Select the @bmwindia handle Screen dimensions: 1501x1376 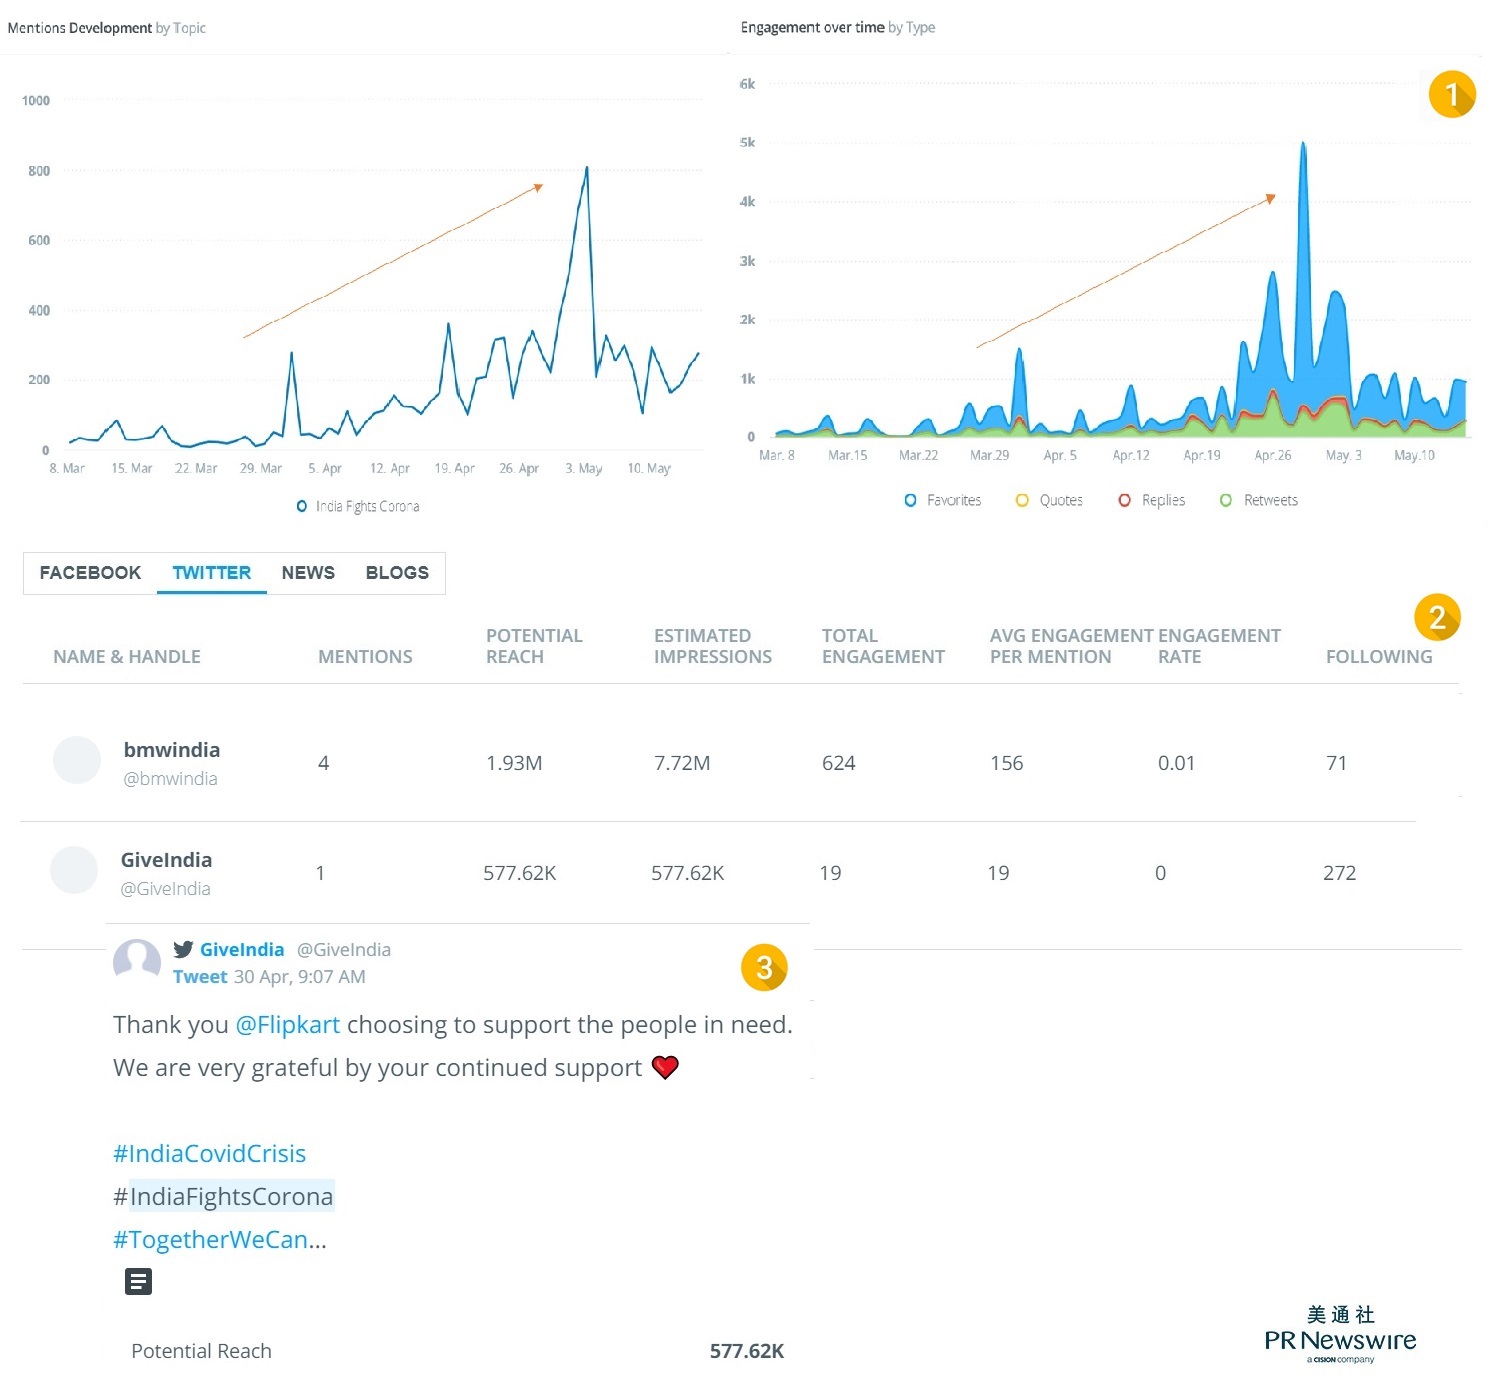click(x=170, y=779)
